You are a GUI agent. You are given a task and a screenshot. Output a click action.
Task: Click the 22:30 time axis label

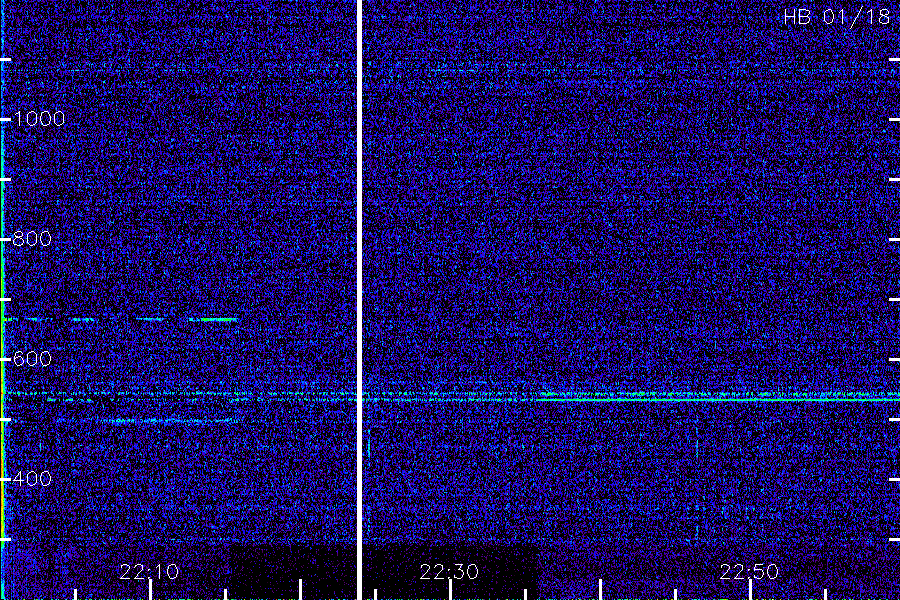449,572
